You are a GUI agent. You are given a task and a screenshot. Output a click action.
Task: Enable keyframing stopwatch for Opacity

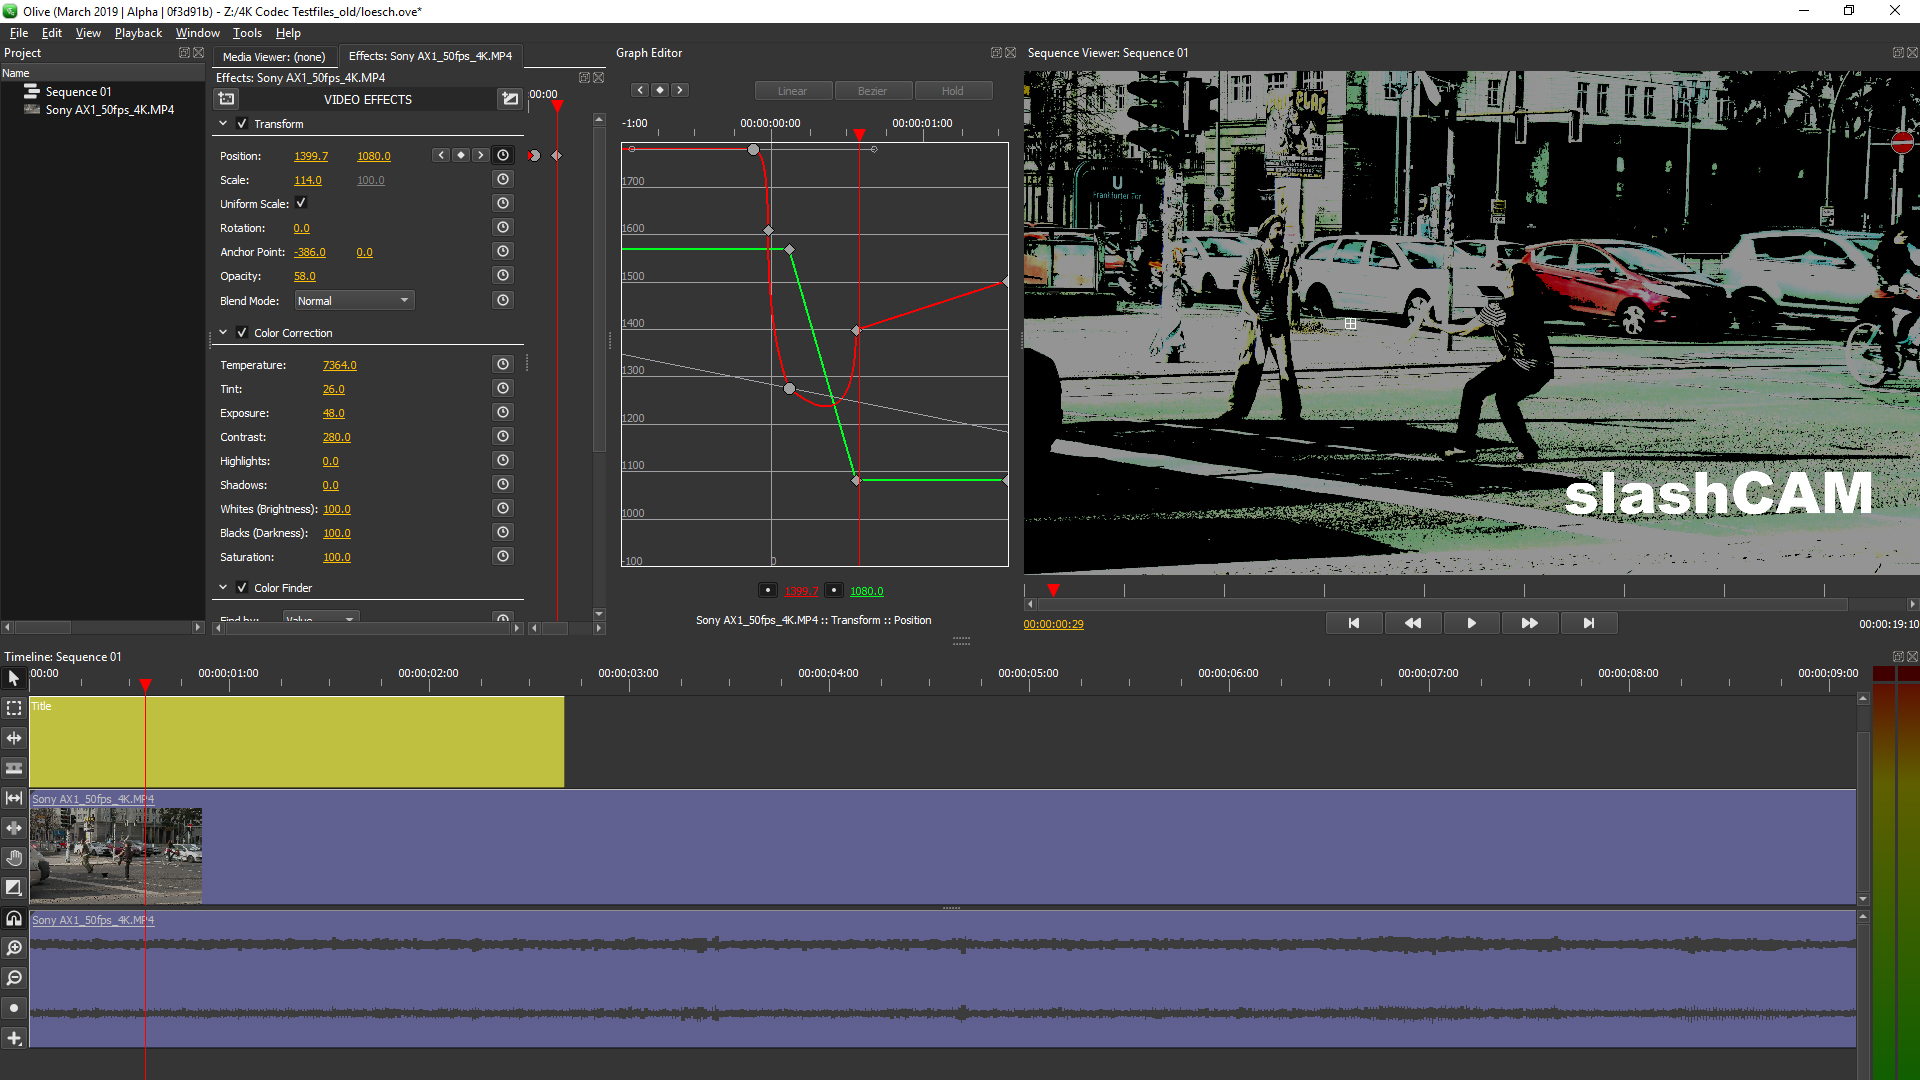pyautogui.click(x=503, y=275)
